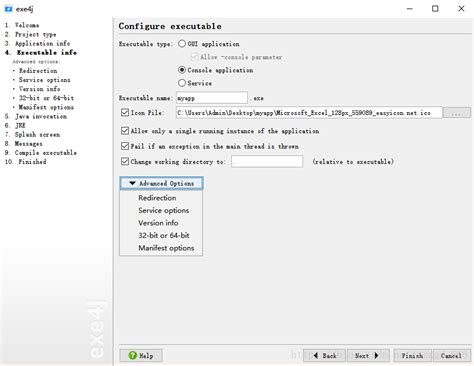Choose 32-bit or 64-bit in popup menu
Screen dimensions: 474x366
164,235
